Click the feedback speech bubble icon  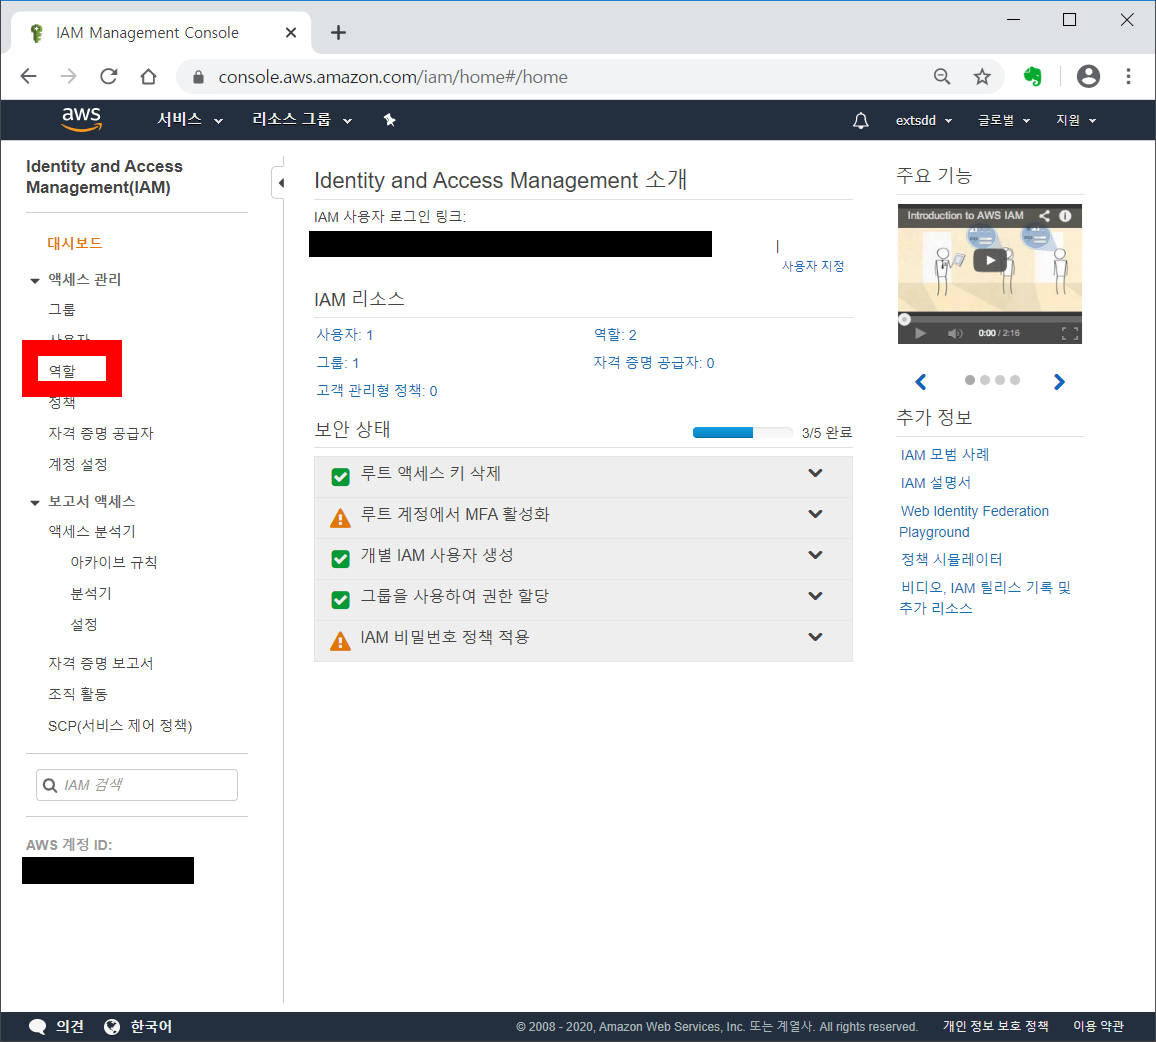(37, 1027)
